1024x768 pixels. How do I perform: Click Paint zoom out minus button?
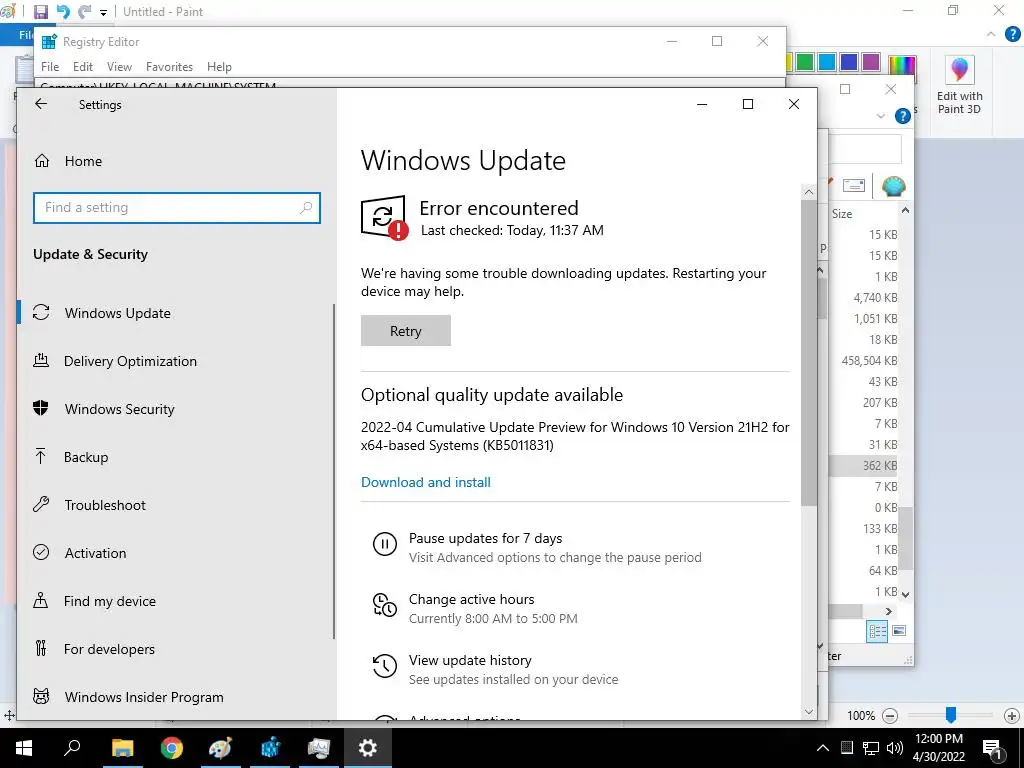(x=890, y=716)
